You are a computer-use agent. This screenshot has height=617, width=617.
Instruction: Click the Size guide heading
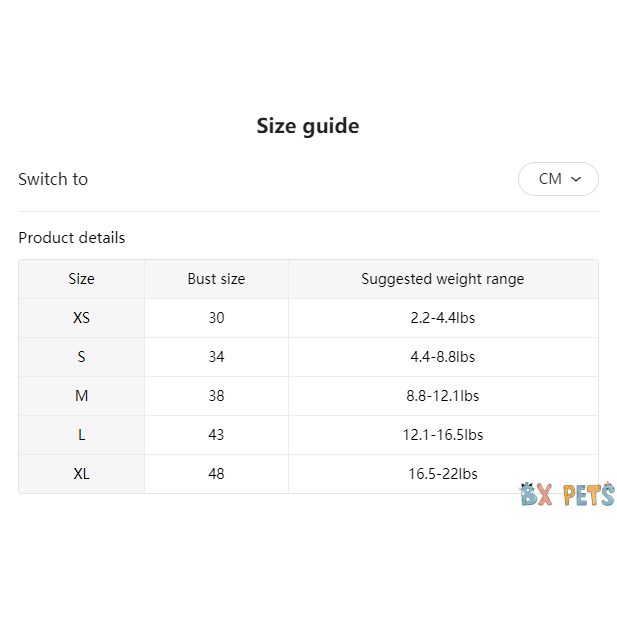[x=308, y=126]
